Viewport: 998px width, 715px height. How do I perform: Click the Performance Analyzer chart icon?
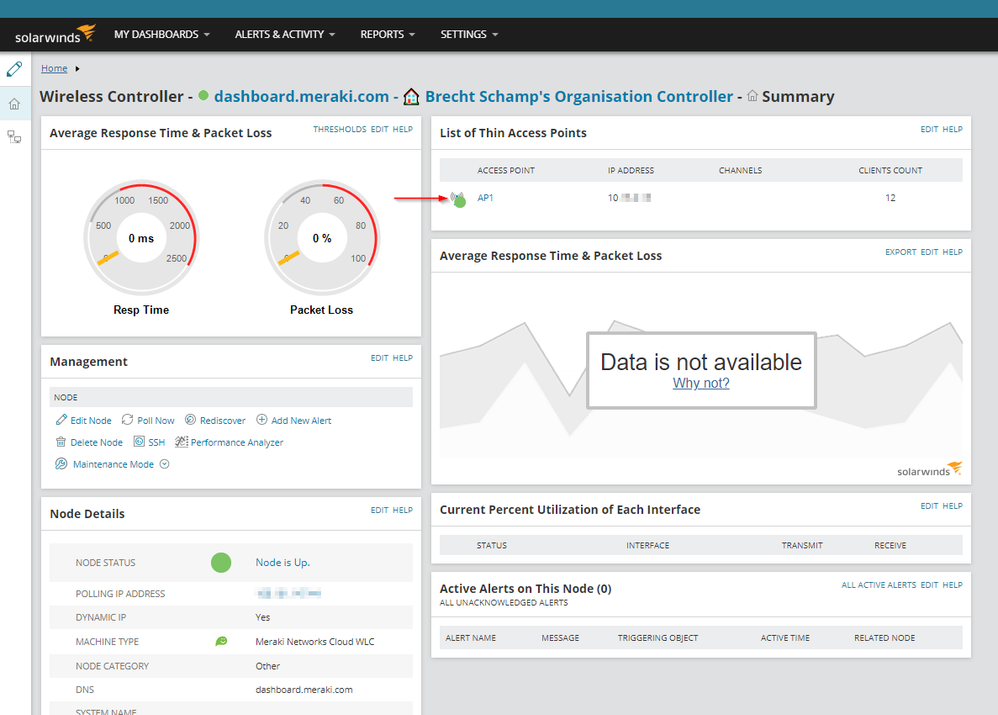181,442
